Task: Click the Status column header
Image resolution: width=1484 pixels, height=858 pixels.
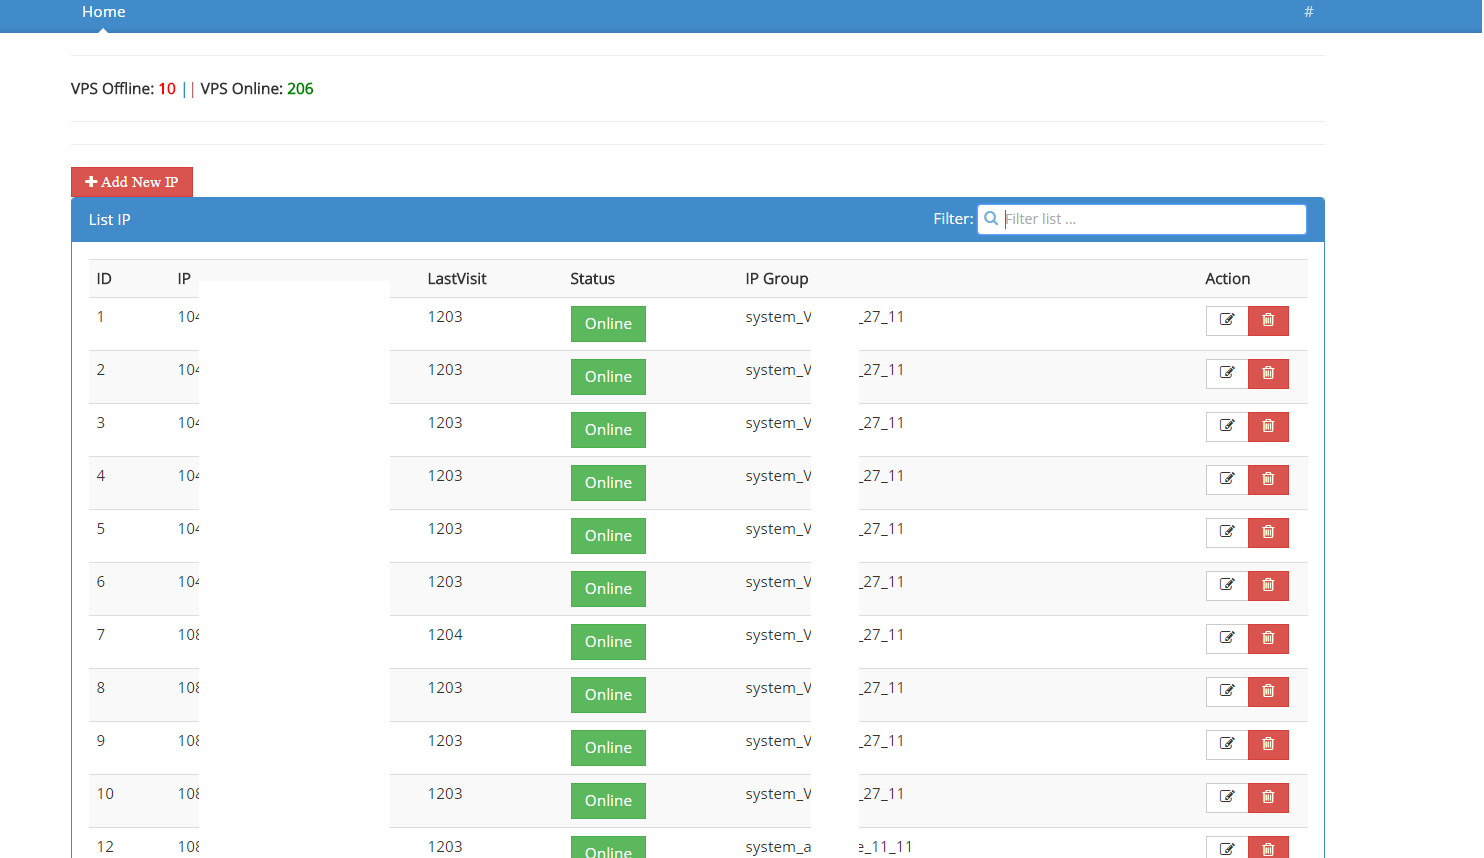Action: pos(592,279)
